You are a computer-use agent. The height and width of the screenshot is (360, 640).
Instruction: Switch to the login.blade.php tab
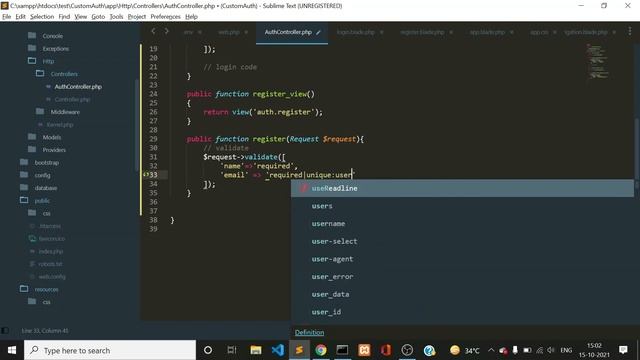coord(356,32)
